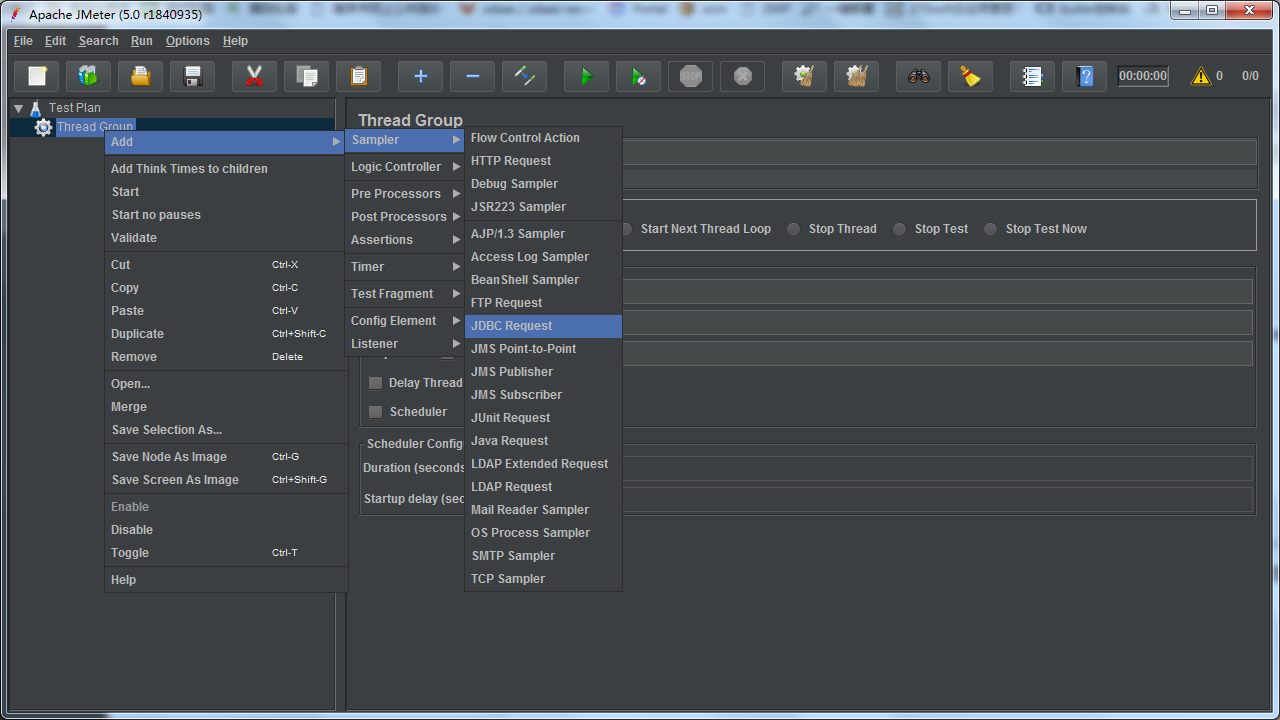Choose Save Node As Image option
This screenshot has height=720, width=1280.
226,457
